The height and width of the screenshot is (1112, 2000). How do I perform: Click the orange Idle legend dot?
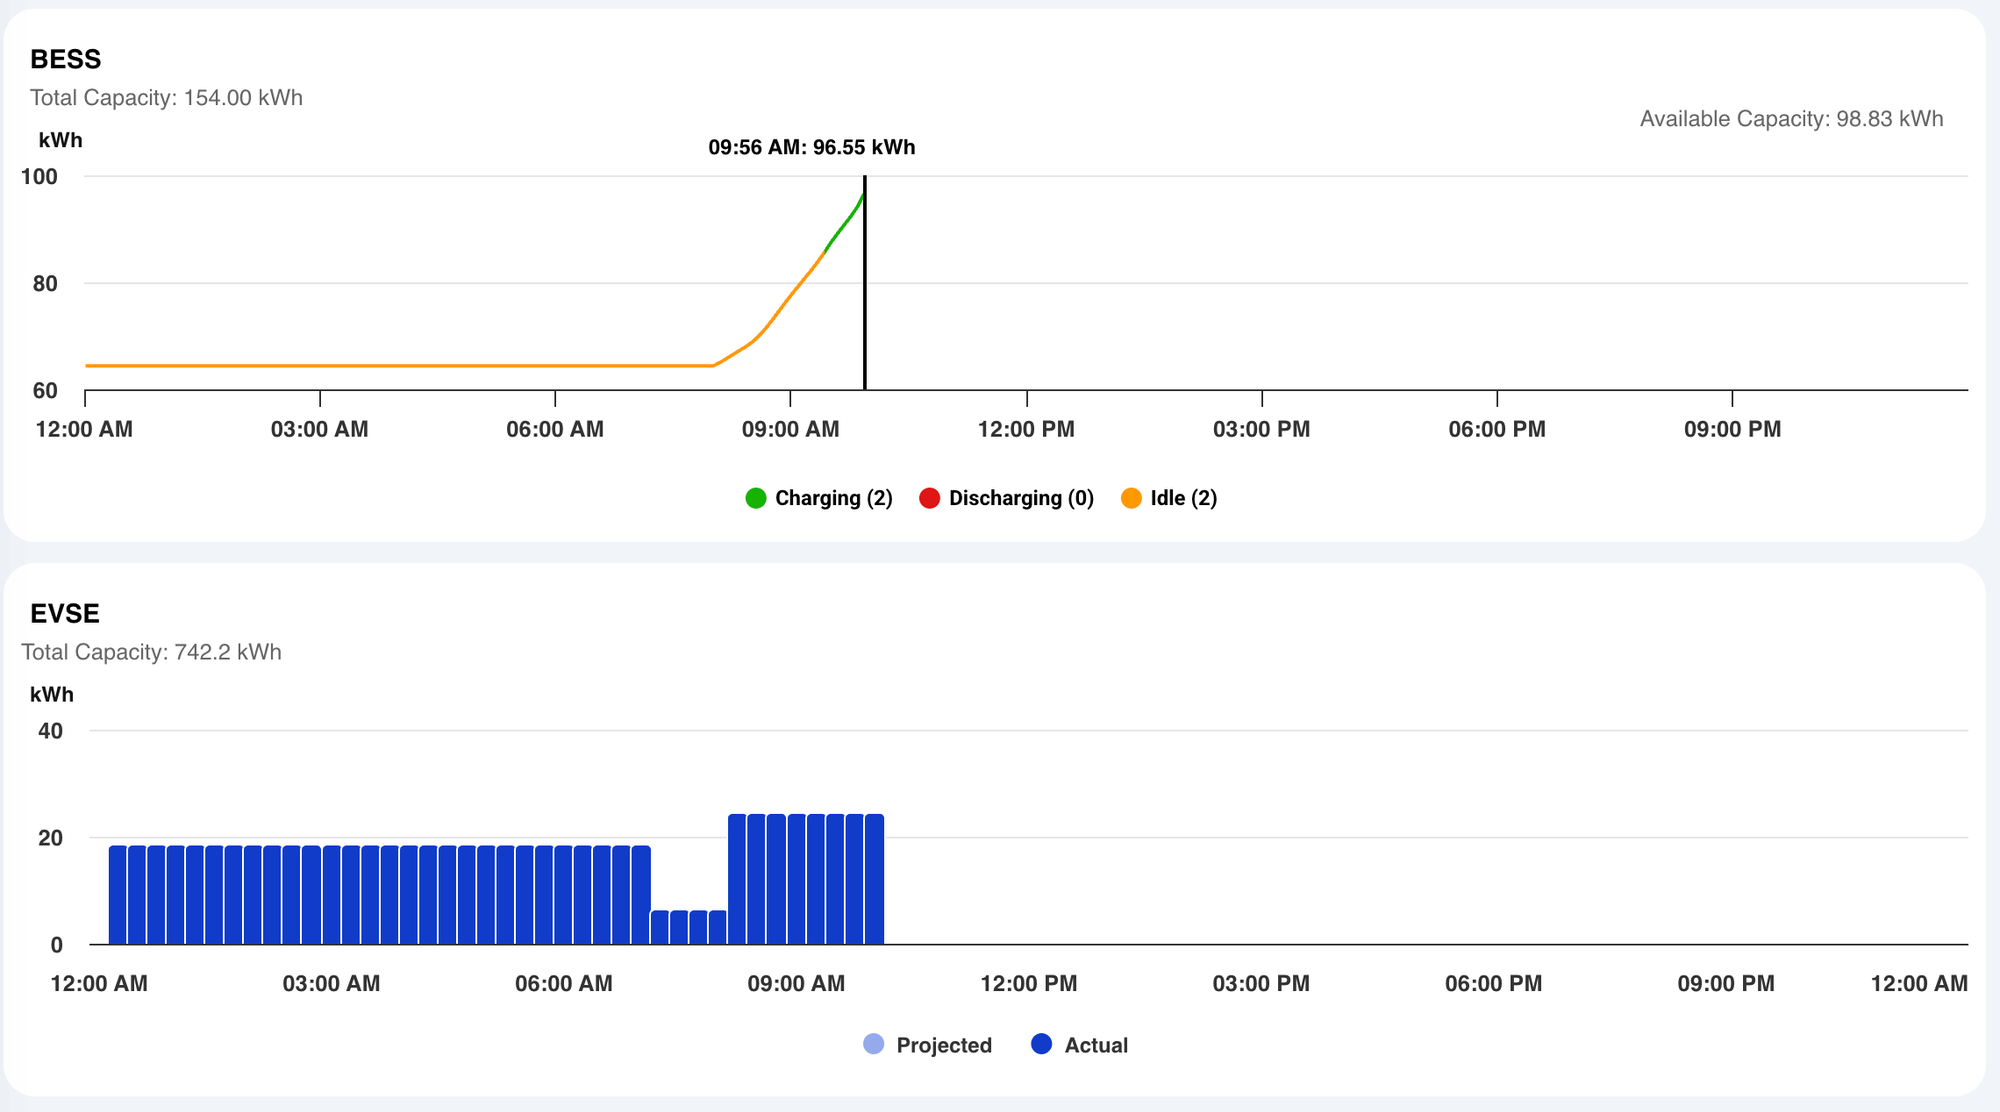click(1131, 498)
